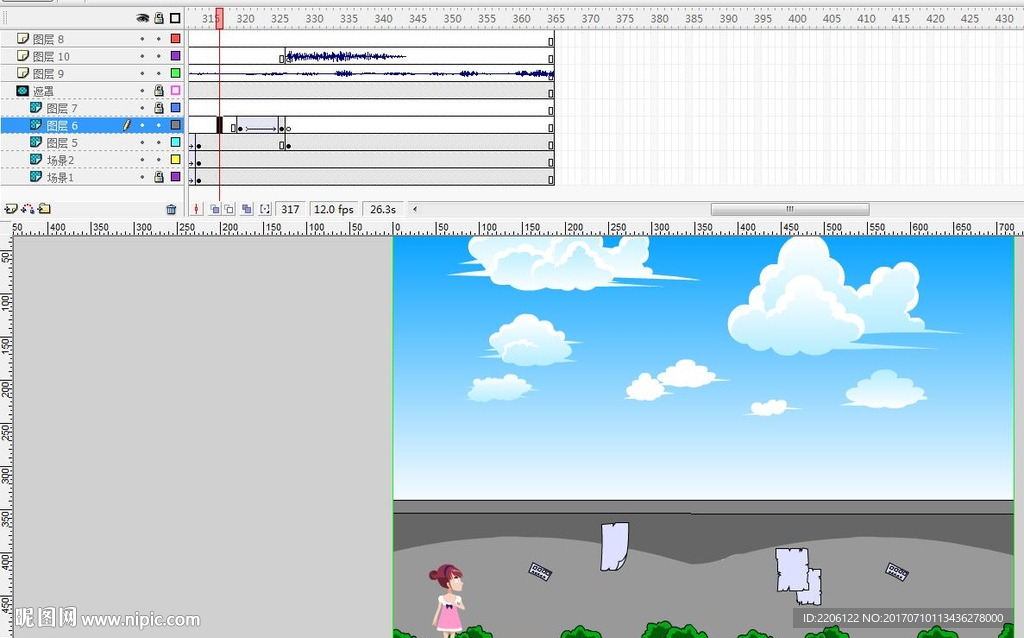The height and width of the screenshot is (638, 1024).
Task: Click the timeline scroll-left arrow
Action: 415,209
